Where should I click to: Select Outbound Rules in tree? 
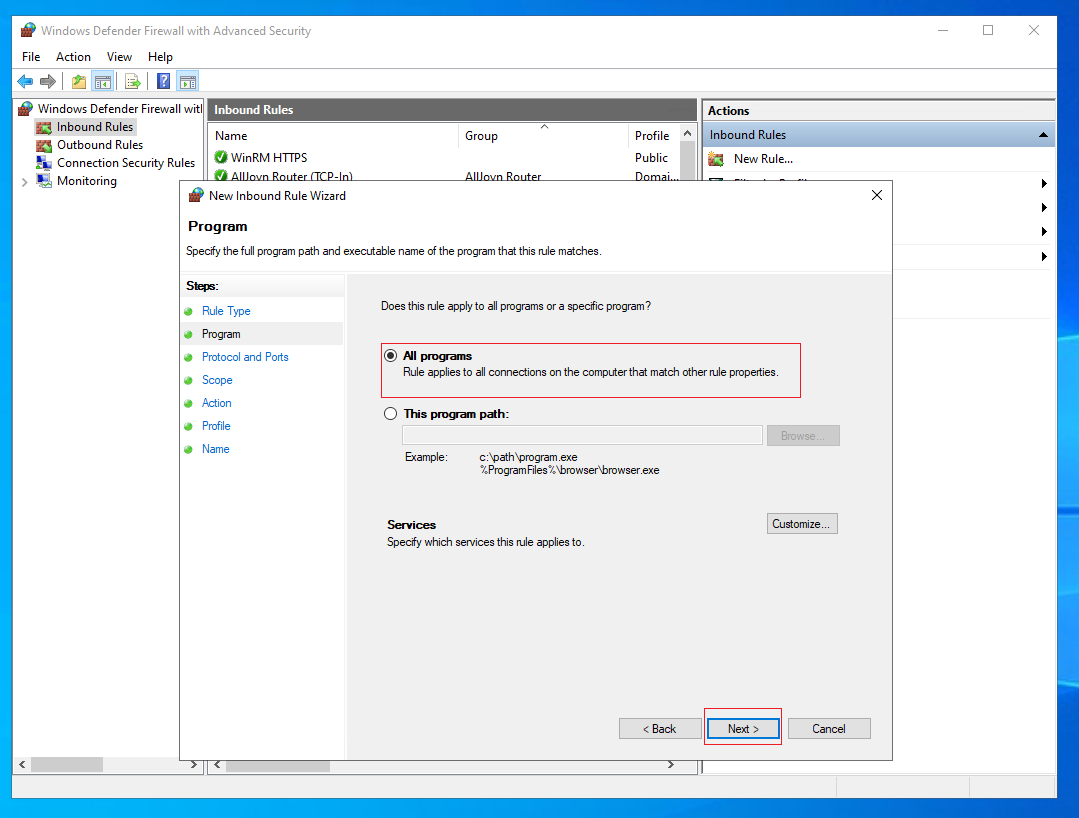(100, 145)
